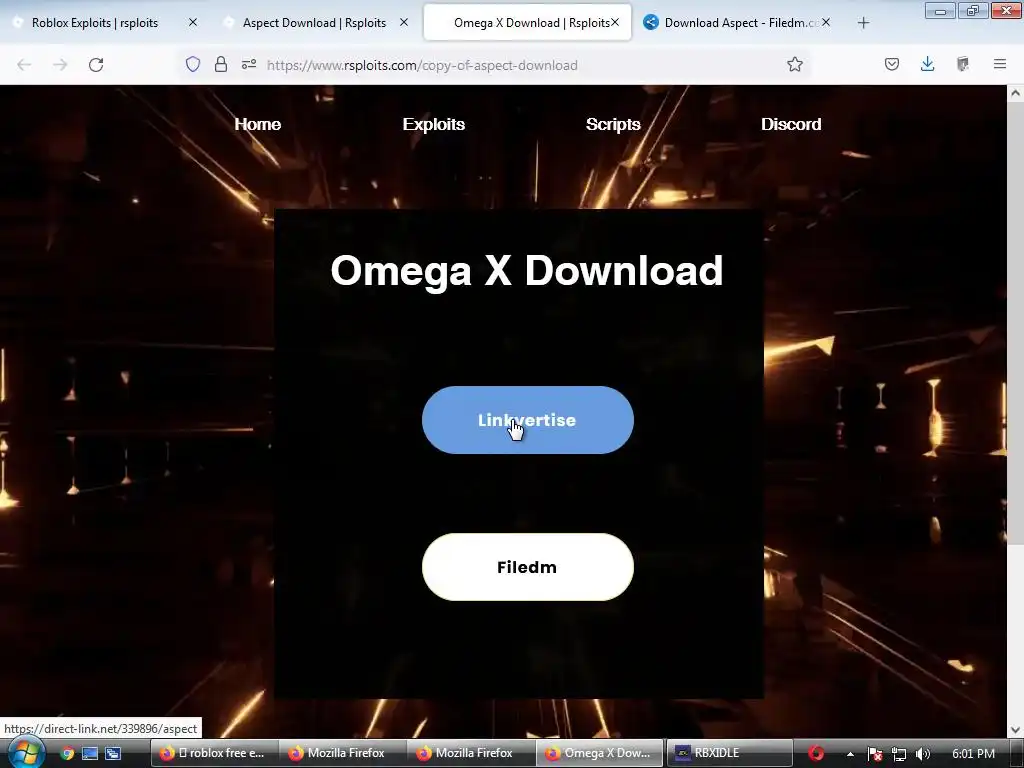View site security padlock info

tap(221, 64)
